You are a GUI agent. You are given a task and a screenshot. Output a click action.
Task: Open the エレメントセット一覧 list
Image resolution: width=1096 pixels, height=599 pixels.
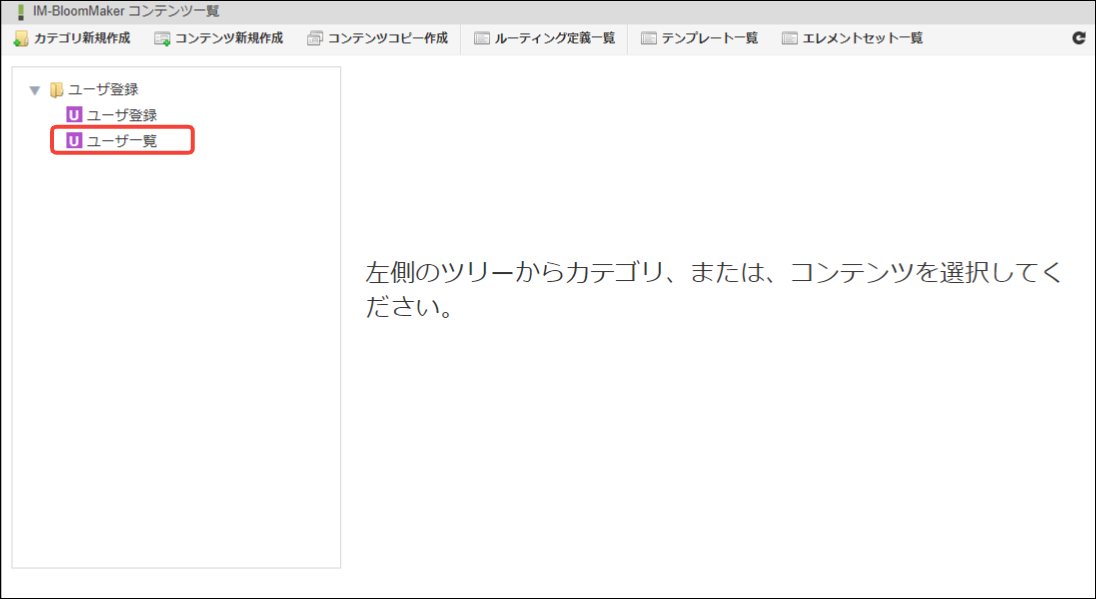[852, 38]
